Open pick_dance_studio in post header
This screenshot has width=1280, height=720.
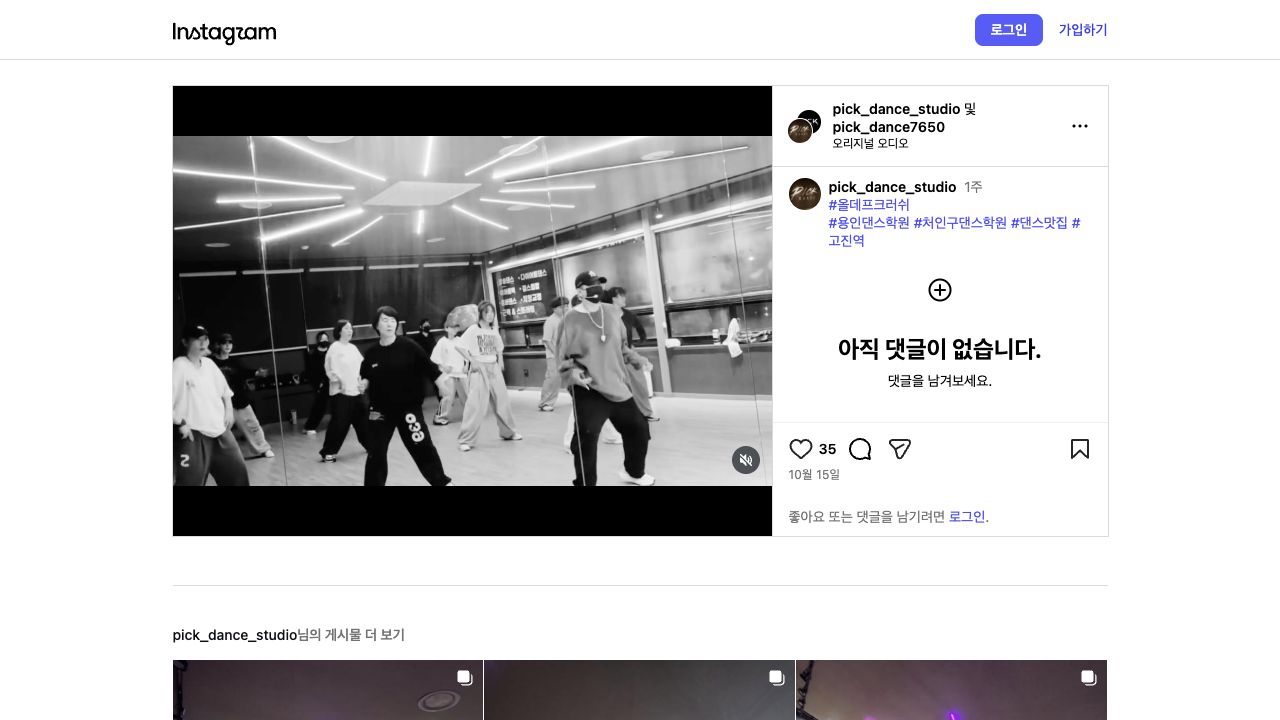pyautogui.click(x=896, y=109)
